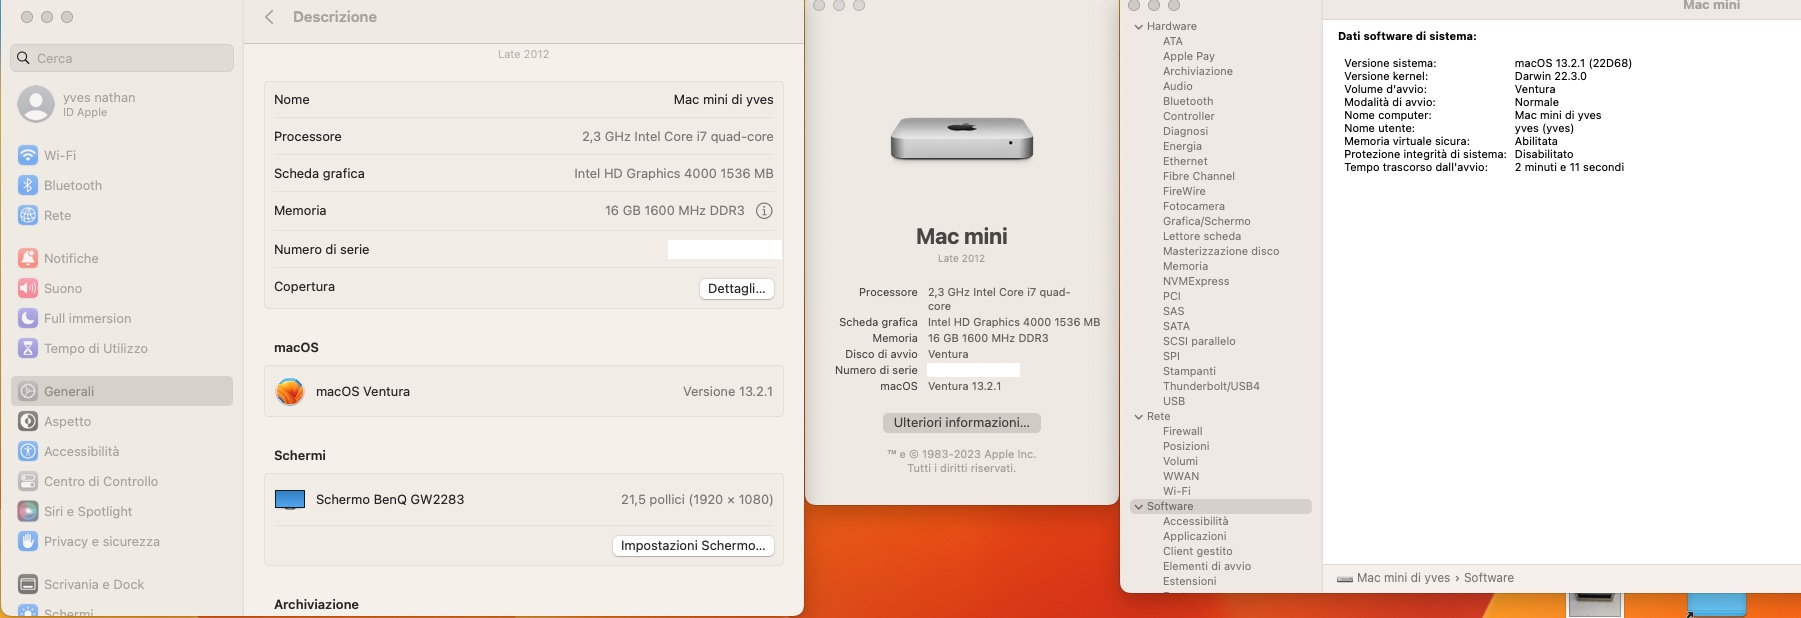
Task: Select Energia in Hardware list
Action: [1183, 146]
